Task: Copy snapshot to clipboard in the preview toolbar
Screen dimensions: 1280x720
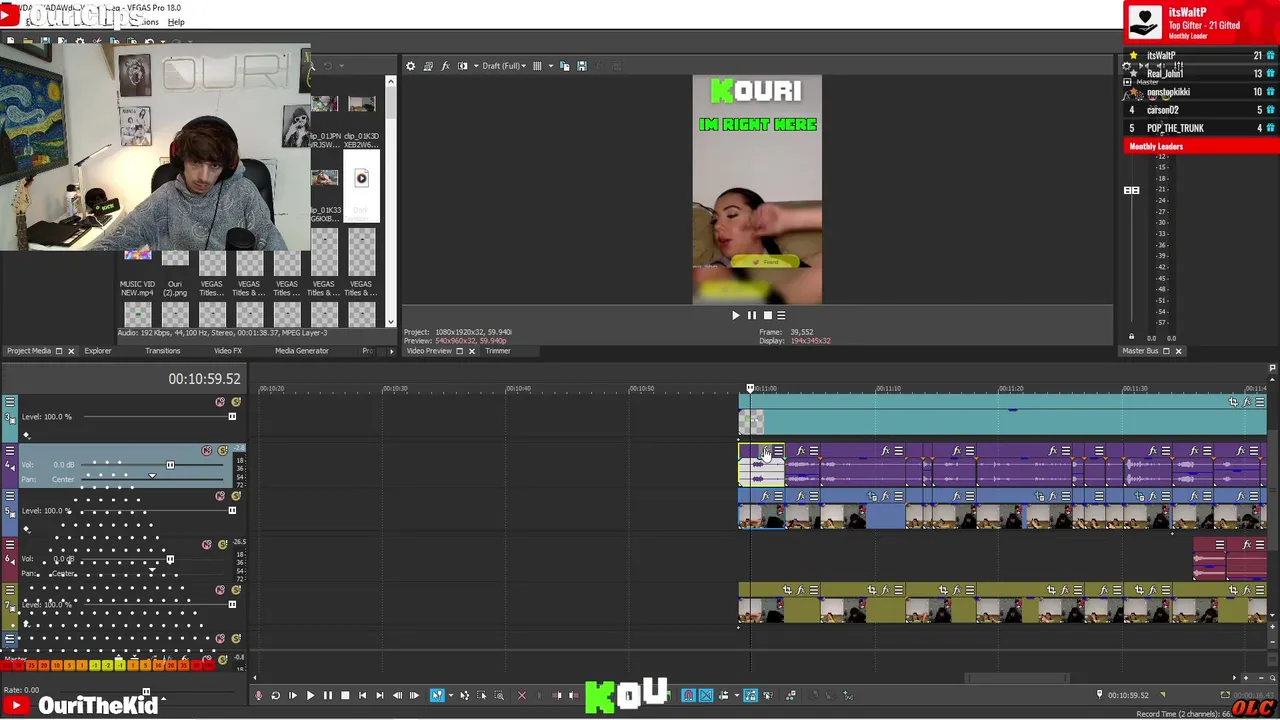Action: point(565,66)
